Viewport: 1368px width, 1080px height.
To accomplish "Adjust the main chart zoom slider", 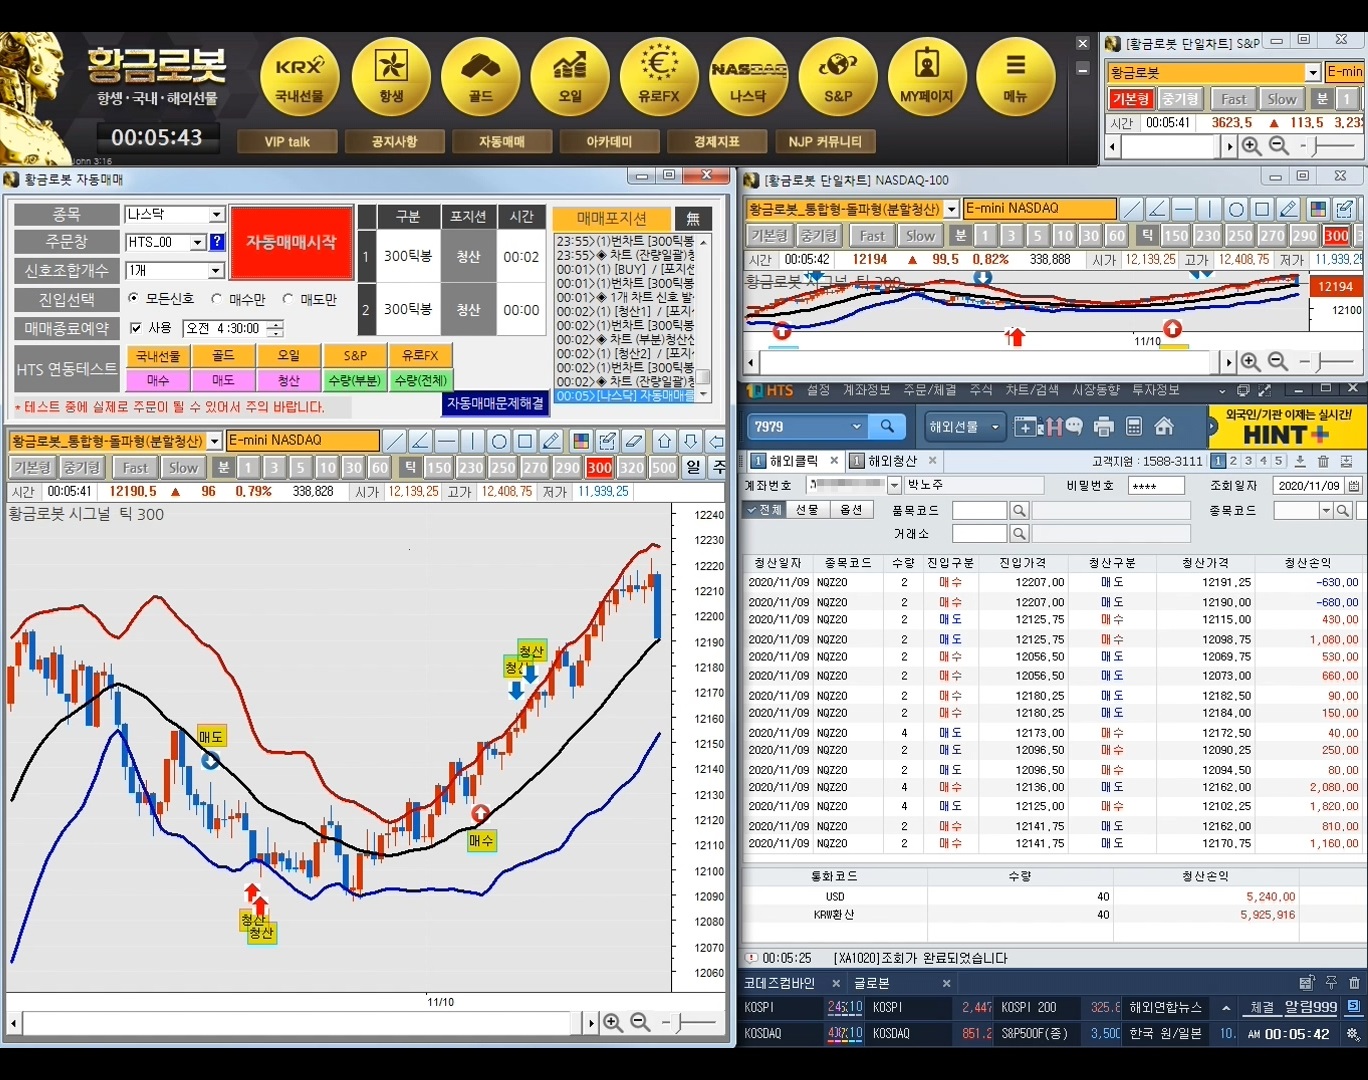I will pyautogui.click(x=680, y=1022).
